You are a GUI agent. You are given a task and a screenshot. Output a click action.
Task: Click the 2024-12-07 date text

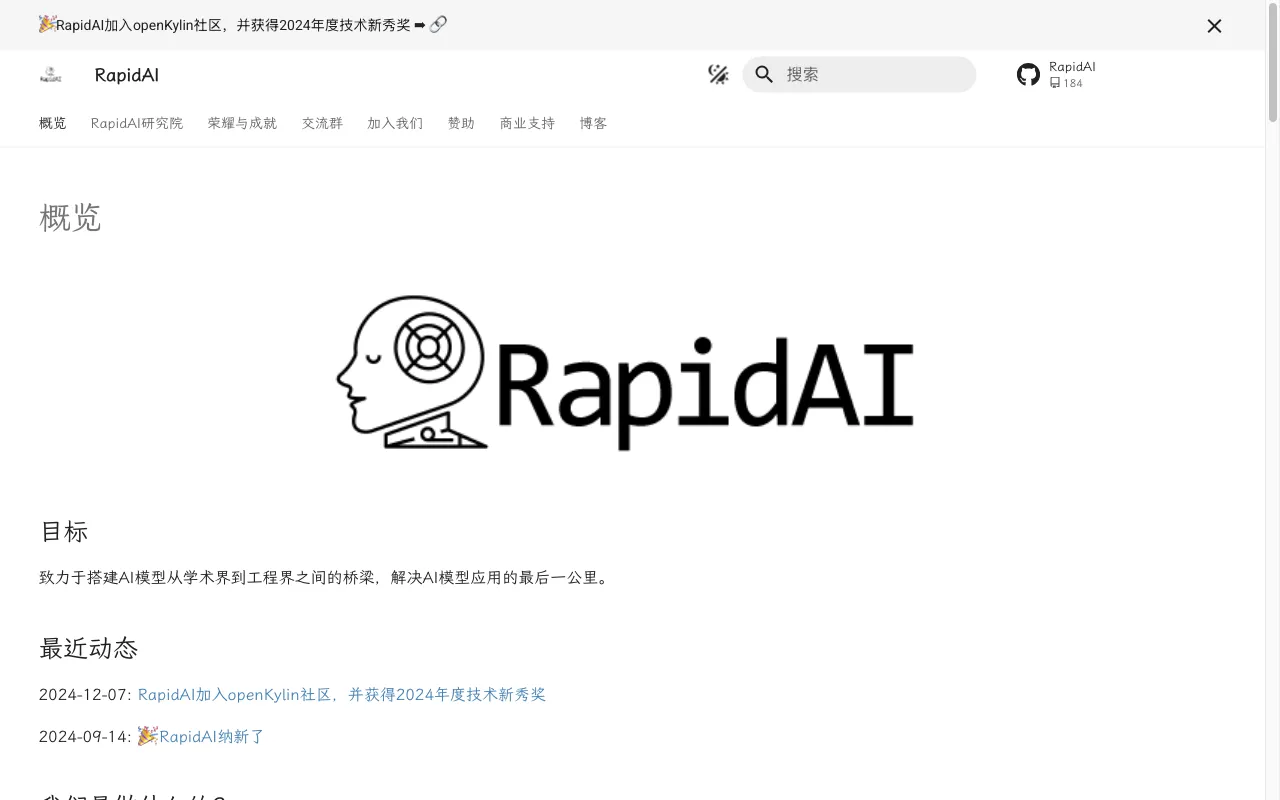coord(82,695)
